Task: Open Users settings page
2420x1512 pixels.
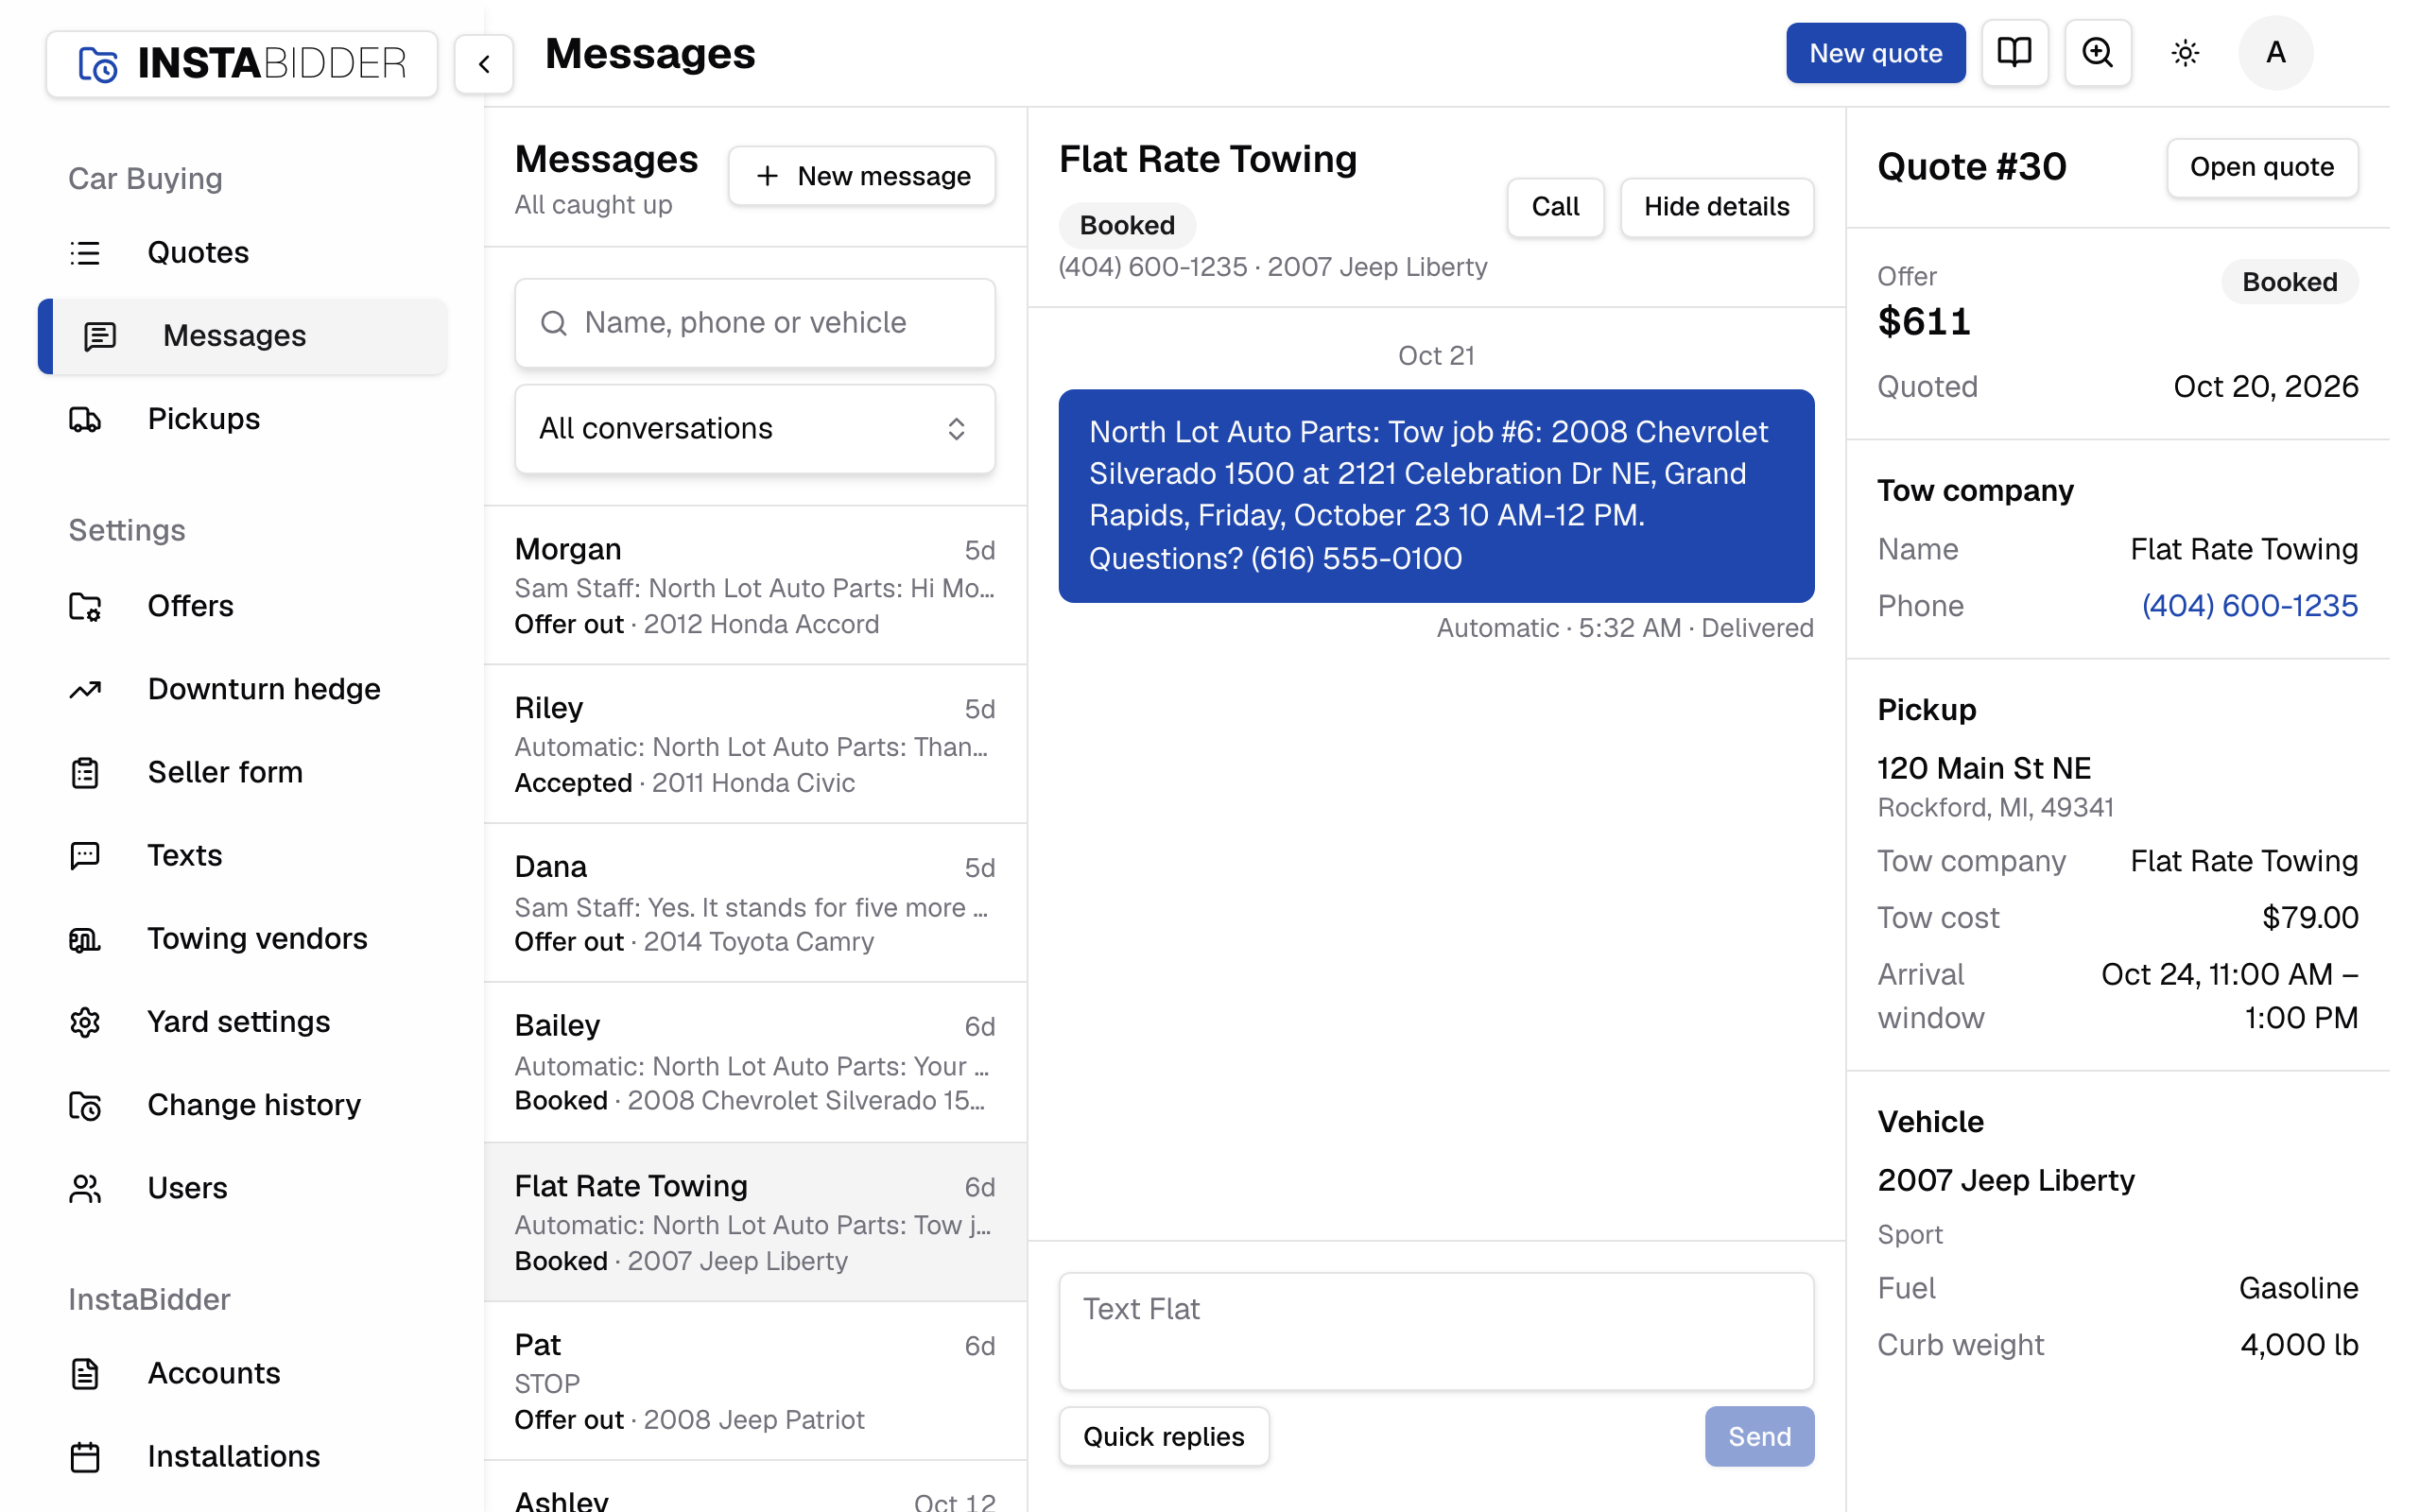Action: (x=242, y=1187)
